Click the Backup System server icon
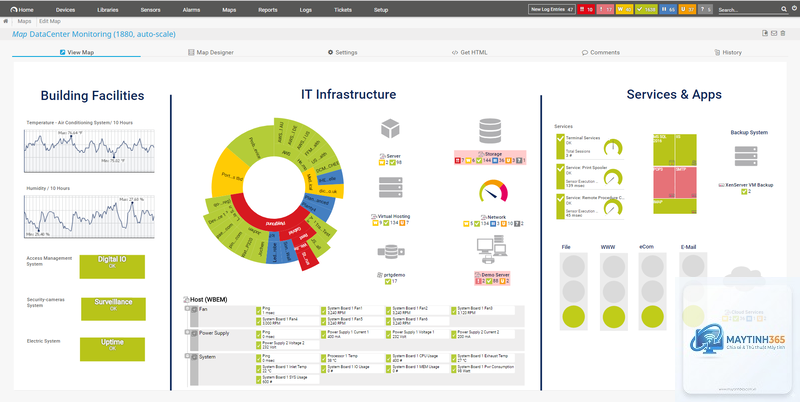Screen dimensions: 800x402 pyautogui.click(x=745, y=156)
